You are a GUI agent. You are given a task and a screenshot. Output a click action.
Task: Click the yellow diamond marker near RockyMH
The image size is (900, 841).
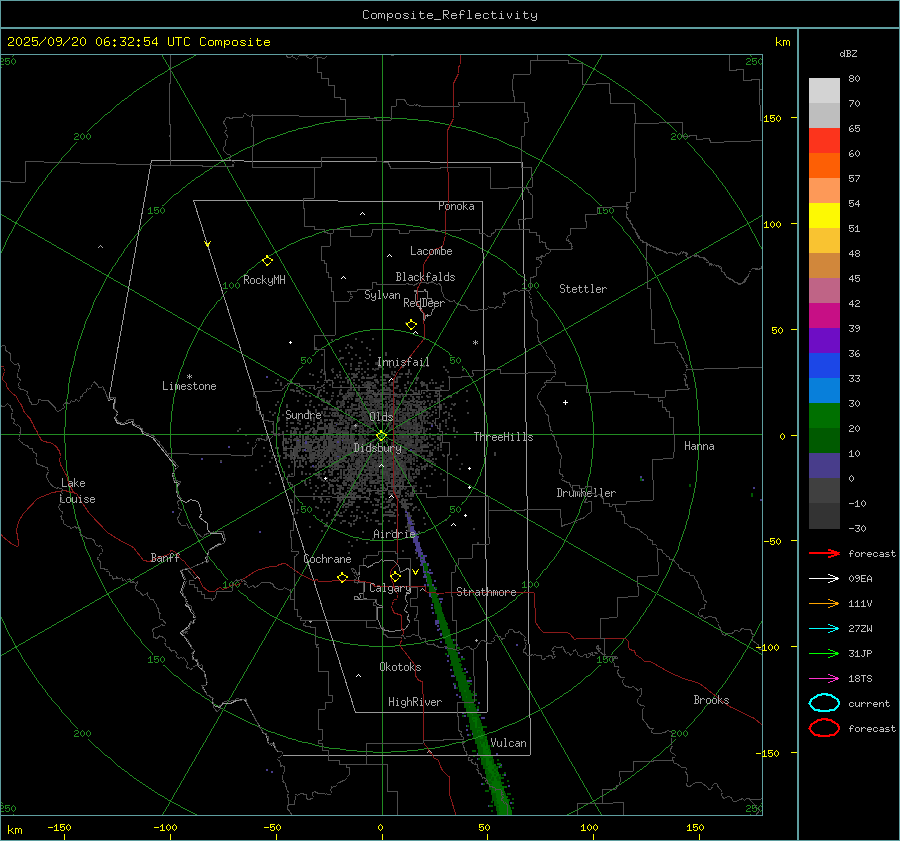(267, 260)
